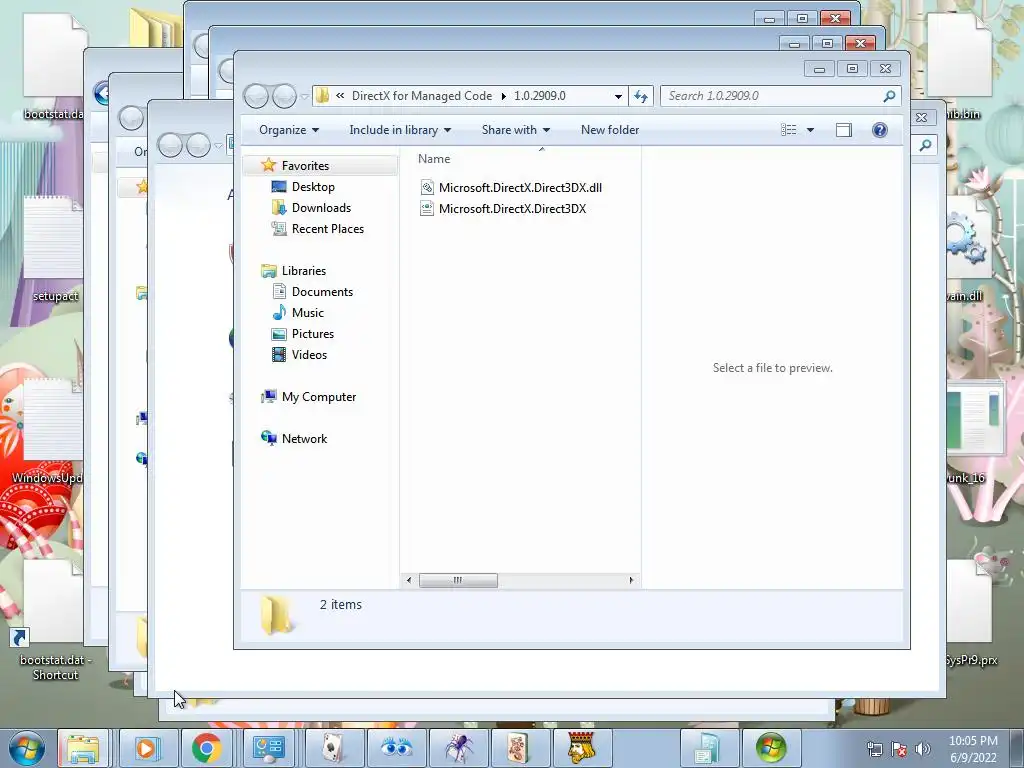Image resolution: width=1024 pixels, height=768 pixels.
Task: Click the Back navigation arrow button
Action: point(256,96)
